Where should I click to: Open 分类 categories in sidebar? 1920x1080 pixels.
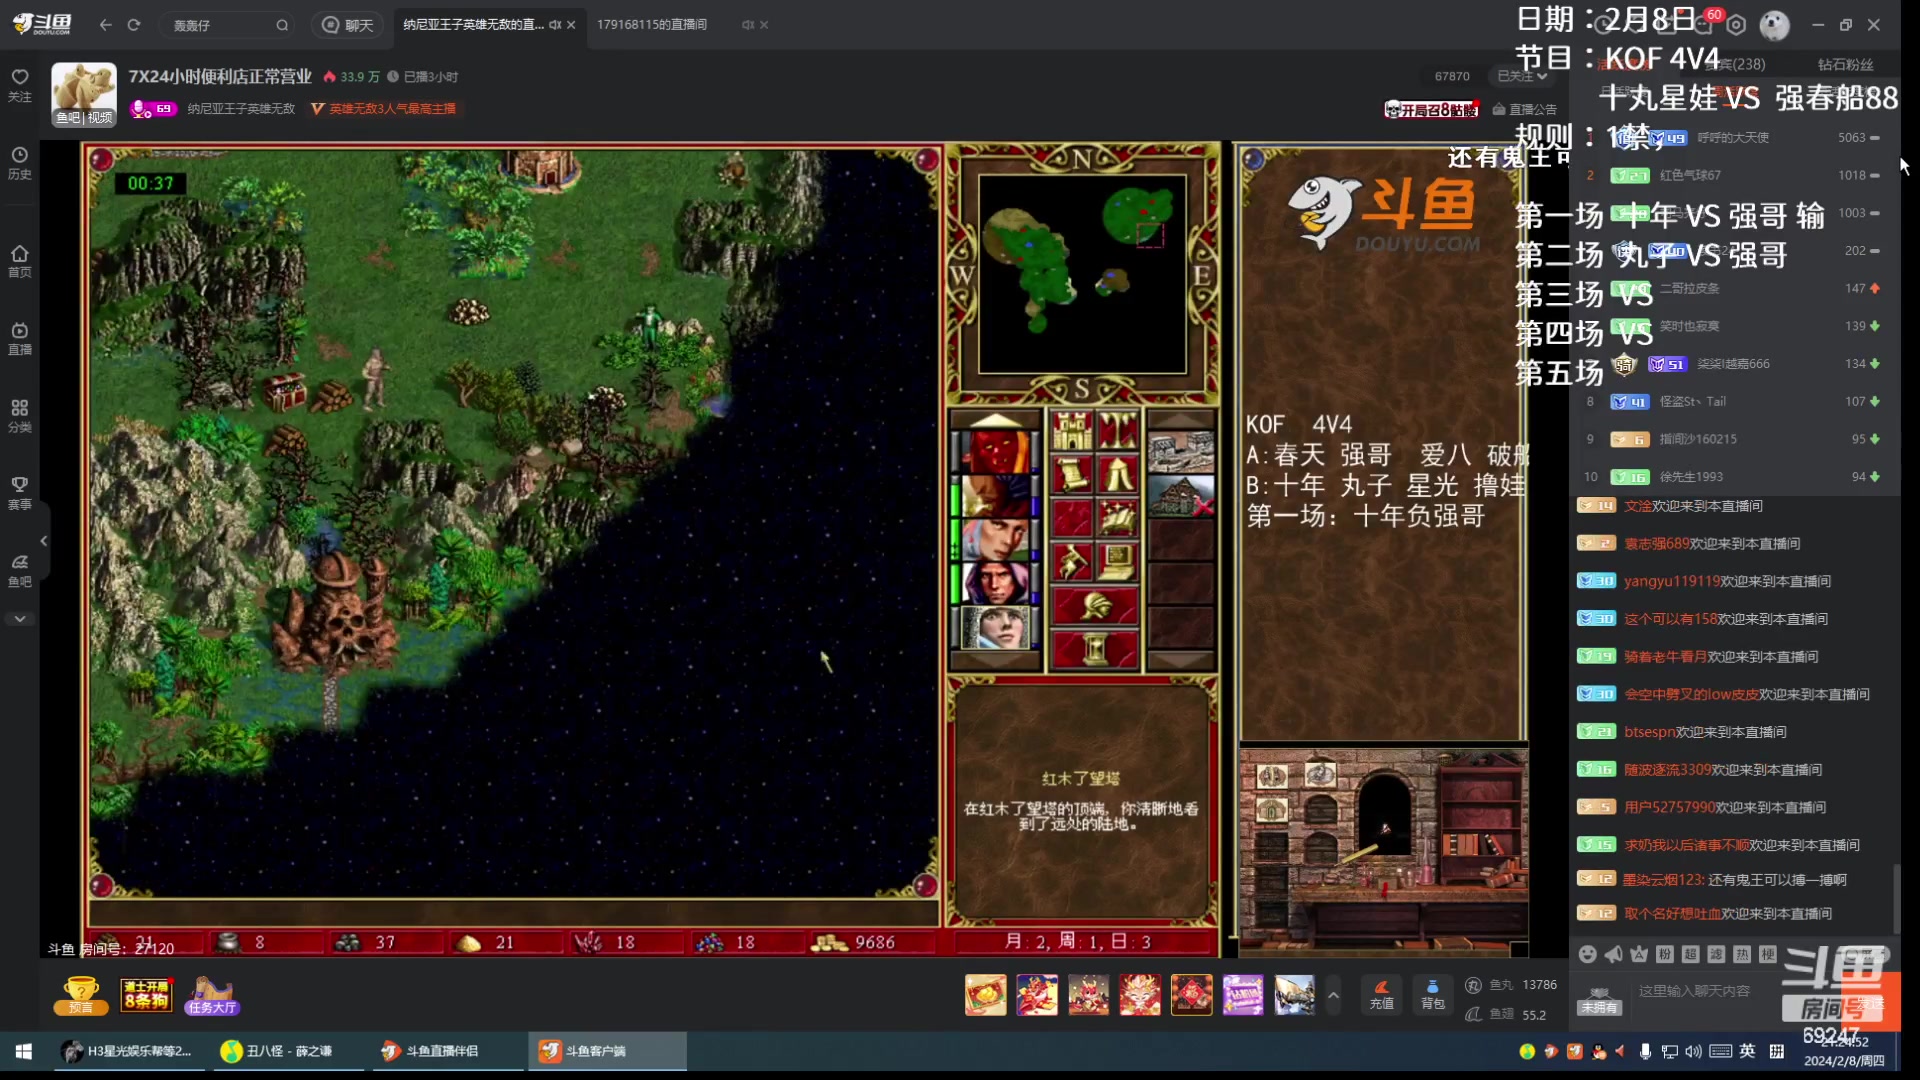click(x=20, y=416)
